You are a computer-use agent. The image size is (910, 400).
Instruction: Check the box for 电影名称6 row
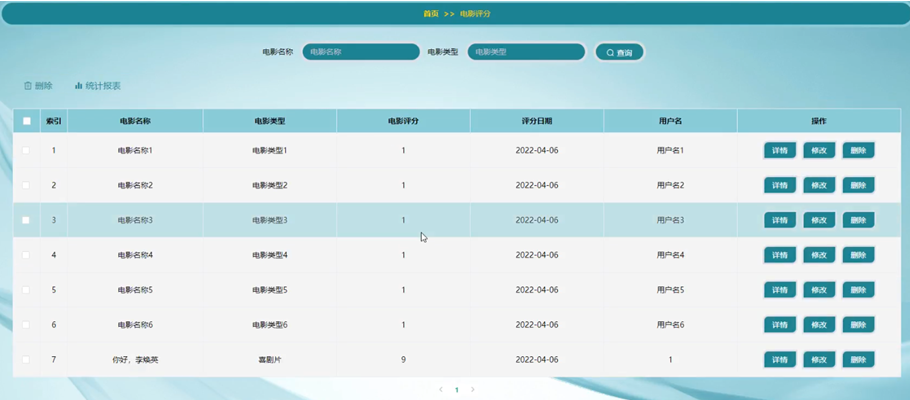point(26,325)
